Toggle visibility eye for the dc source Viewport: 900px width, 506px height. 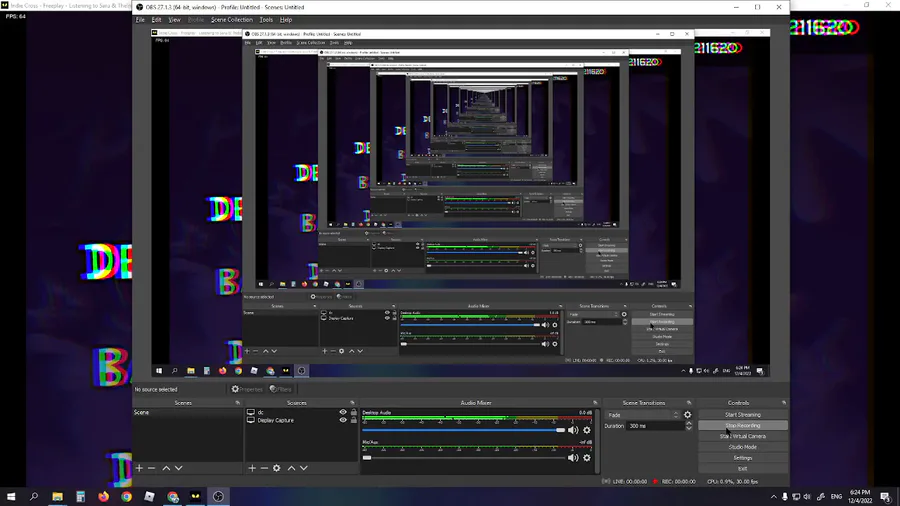pos(343,412)
